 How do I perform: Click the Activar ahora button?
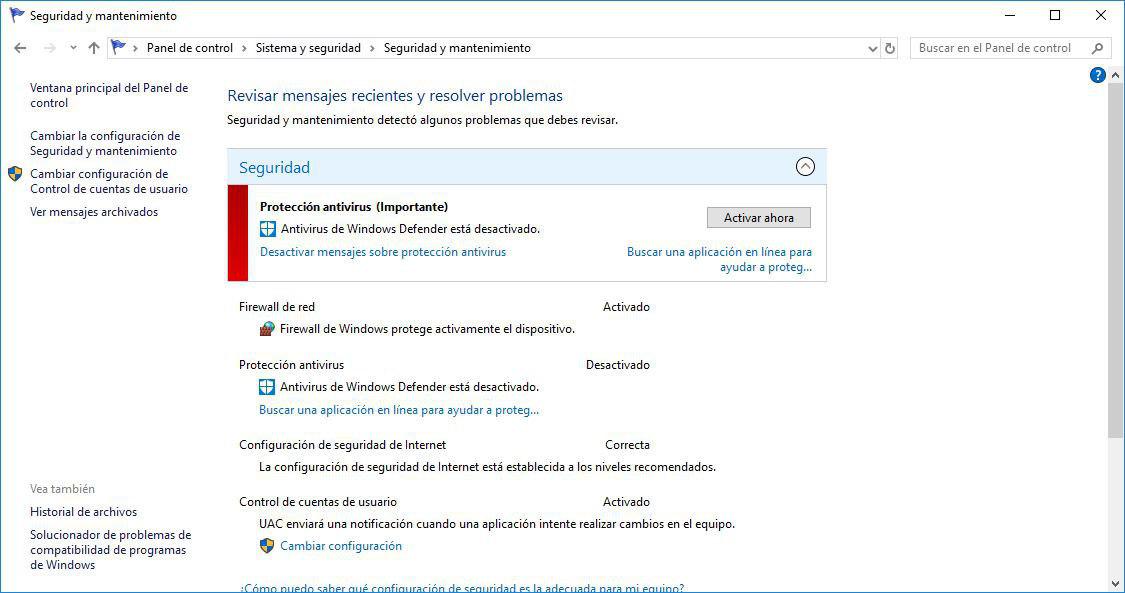click(758, 218)
